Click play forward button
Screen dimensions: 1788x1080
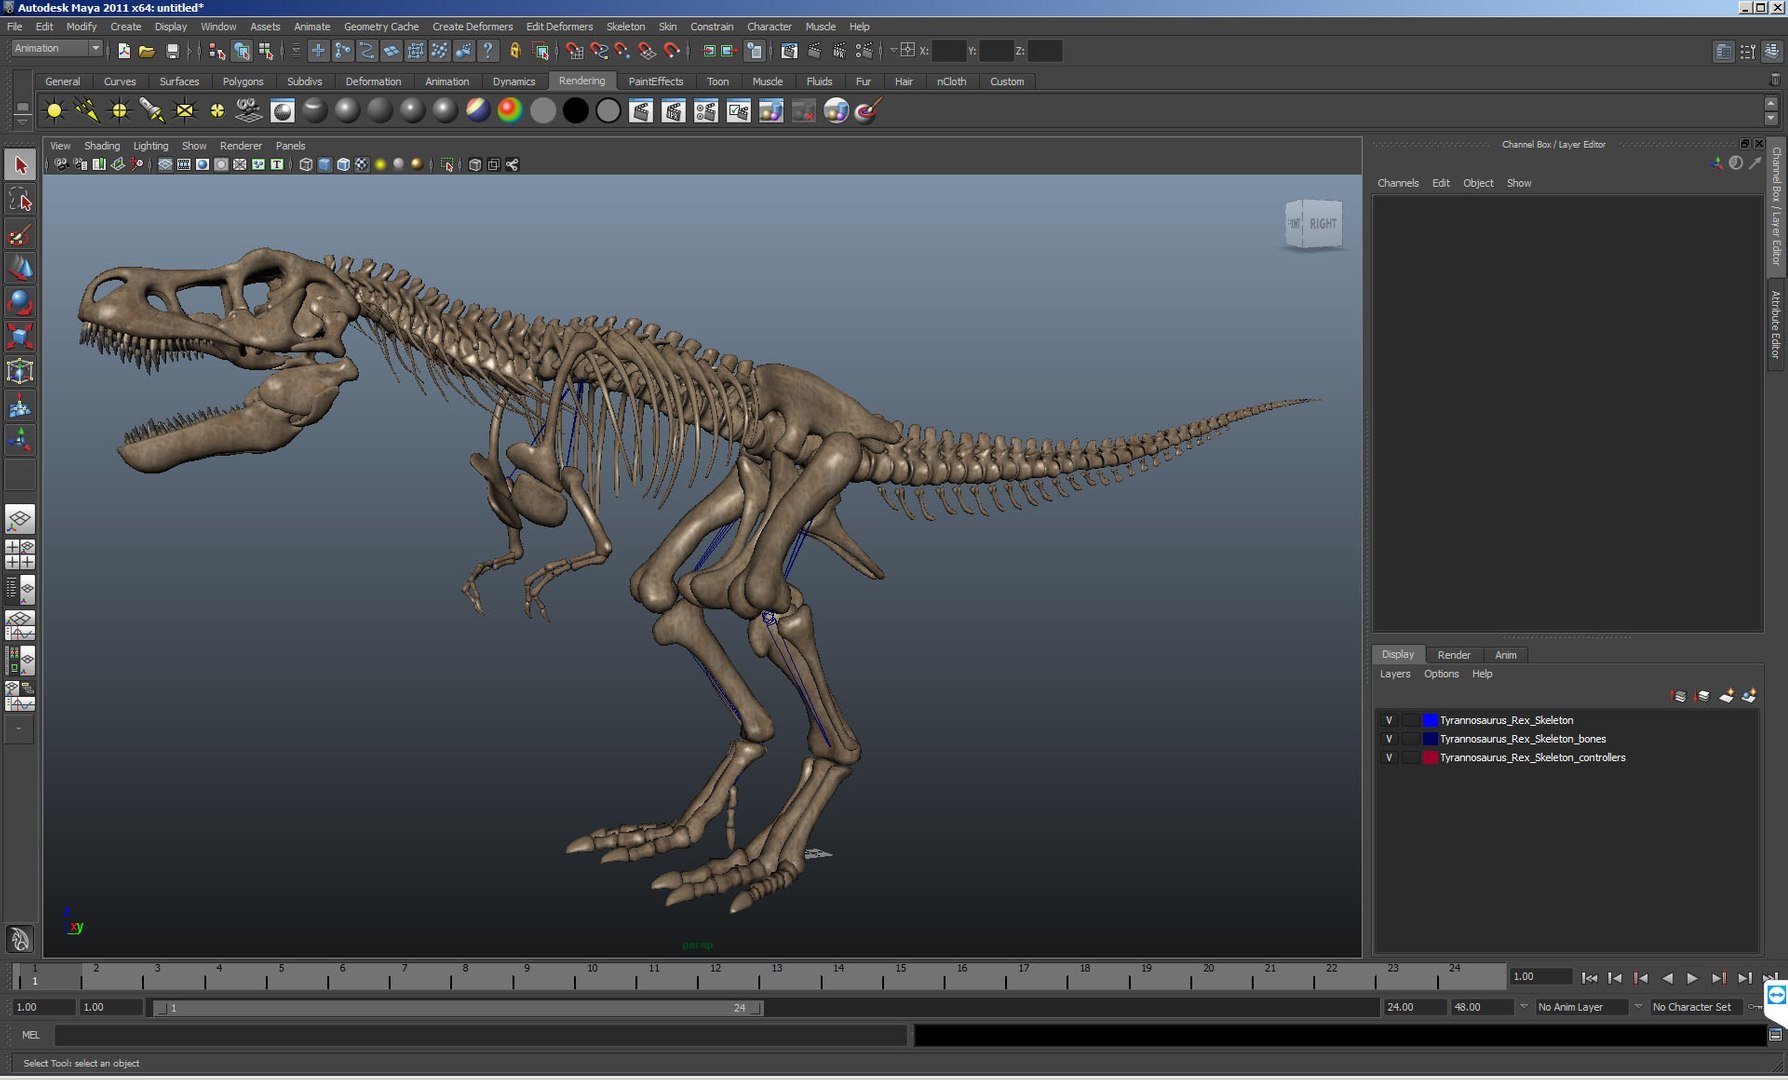pos(1692,978)
